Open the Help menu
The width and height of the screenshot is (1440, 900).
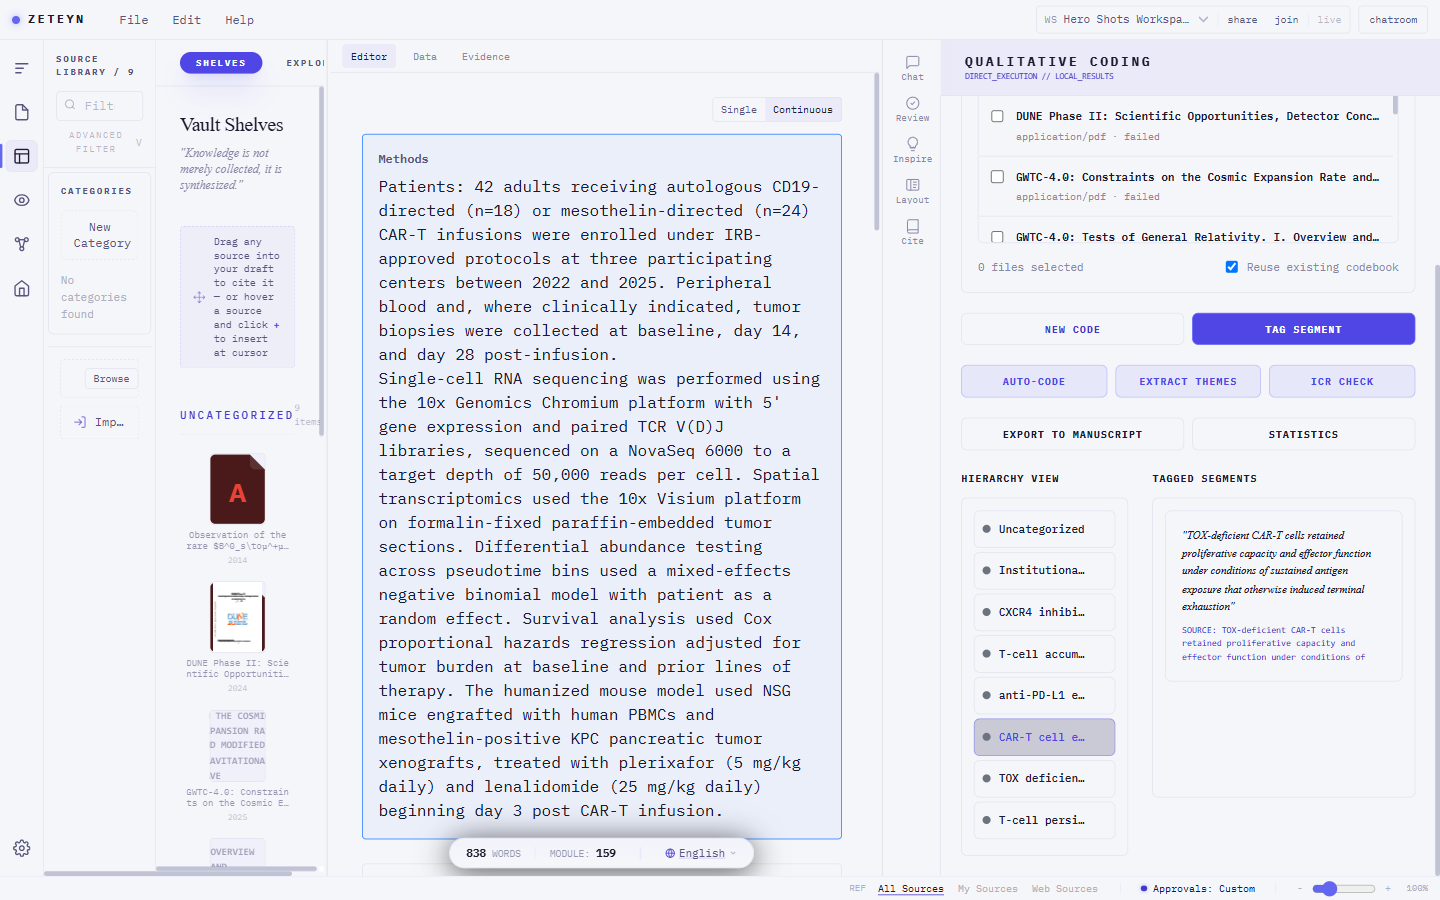tap(239, 20)
